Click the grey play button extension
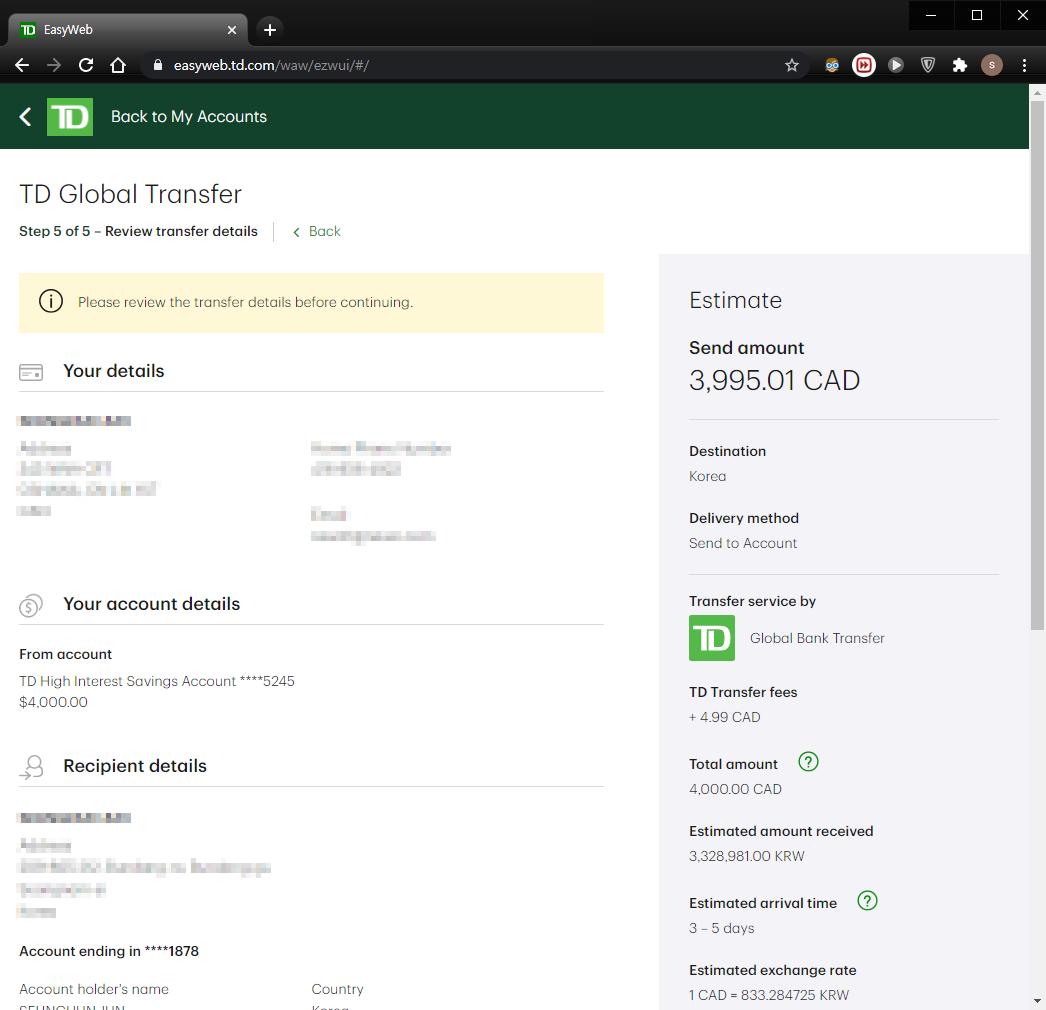Screen dimensions: 1046x1010 (x=896, y=65)
